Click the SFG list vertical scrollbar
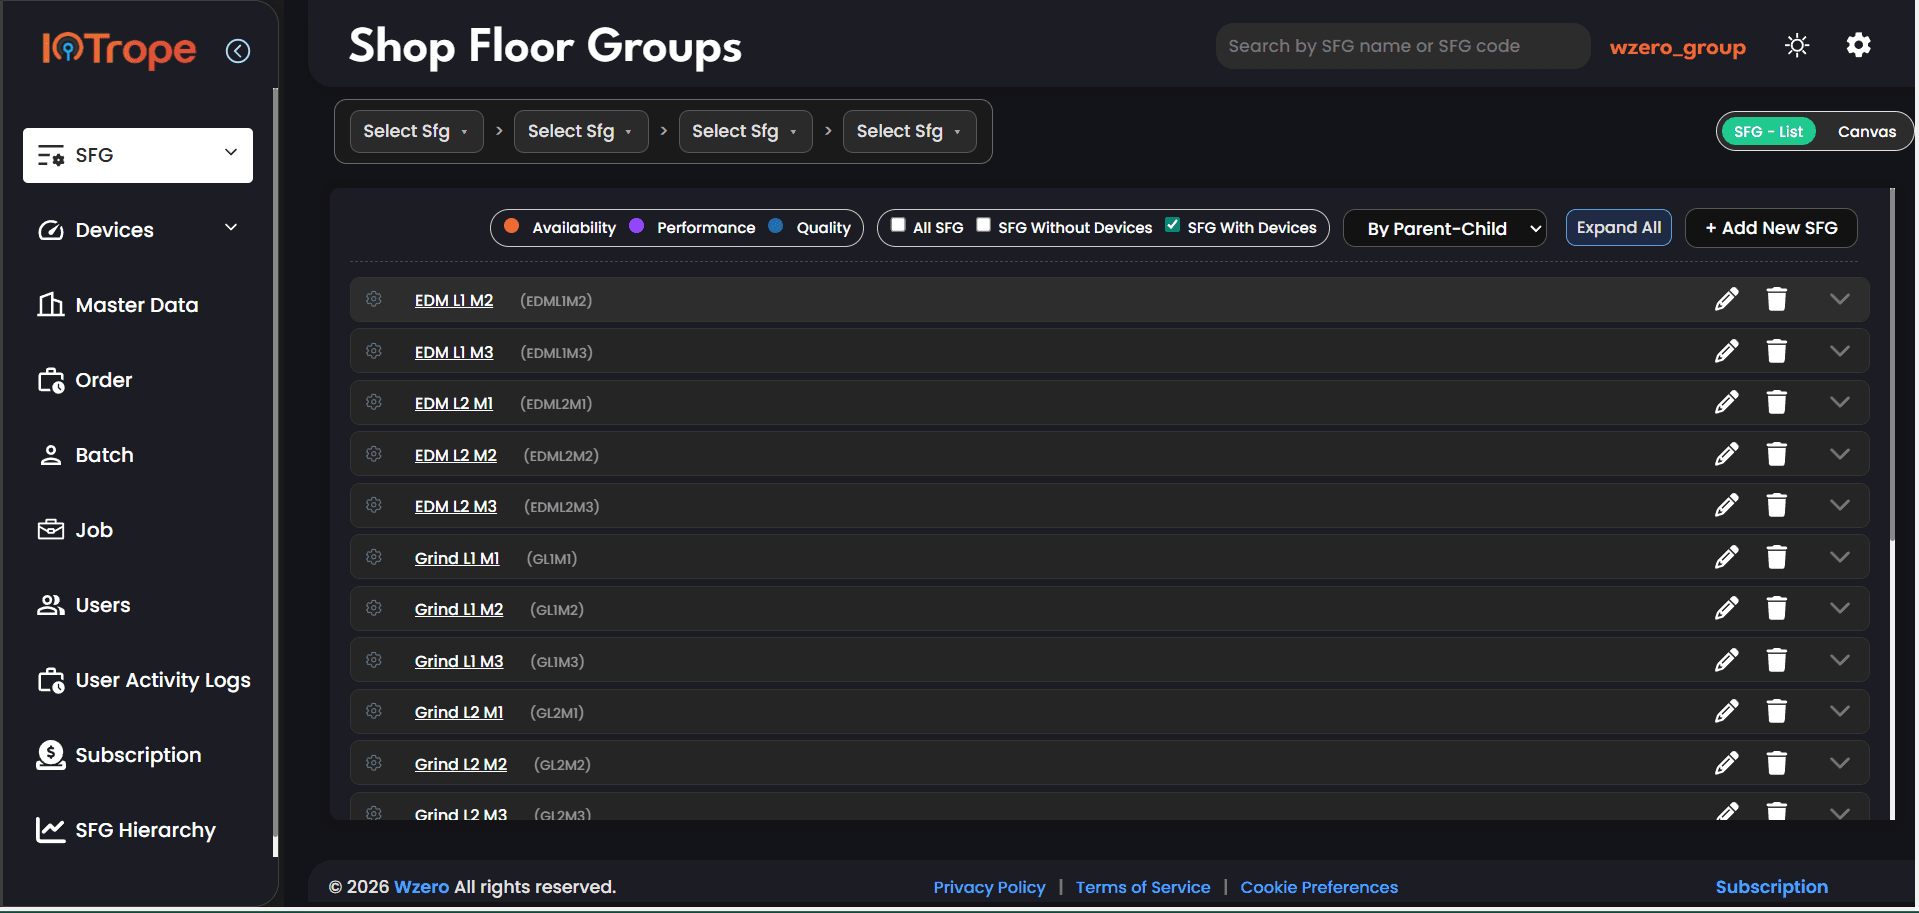This screenshot has height=913, width=1919. click(1892, 365)
